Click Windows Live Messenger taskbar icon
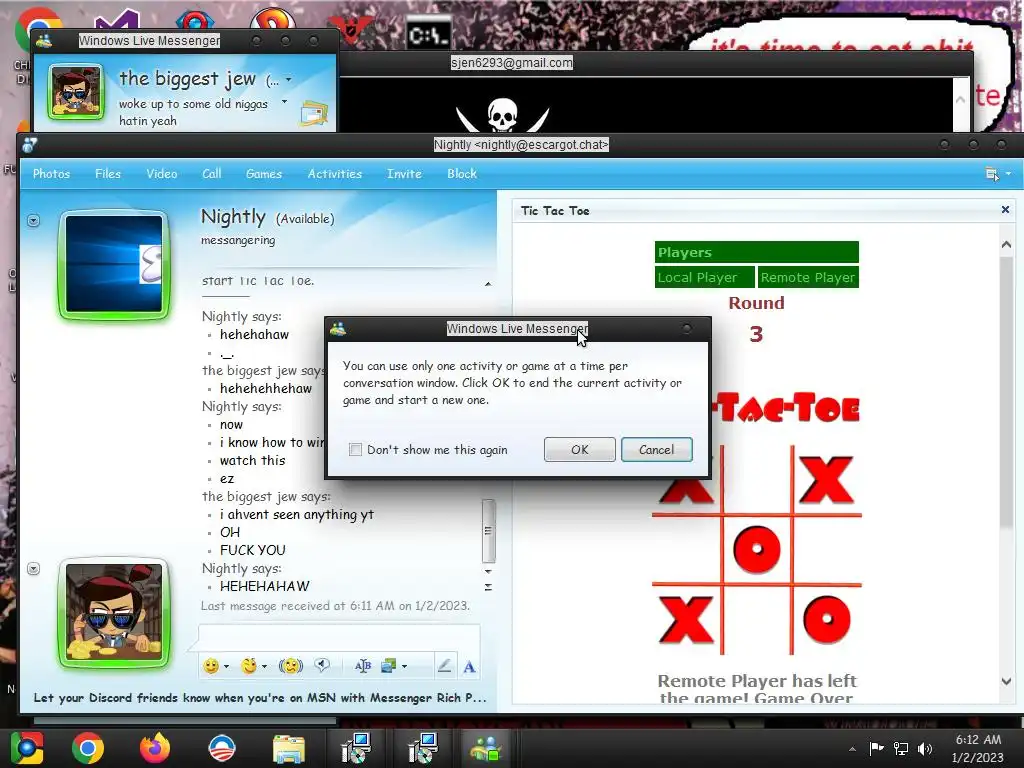This screenshot has width=1024, height=768. tap(486, 748)
